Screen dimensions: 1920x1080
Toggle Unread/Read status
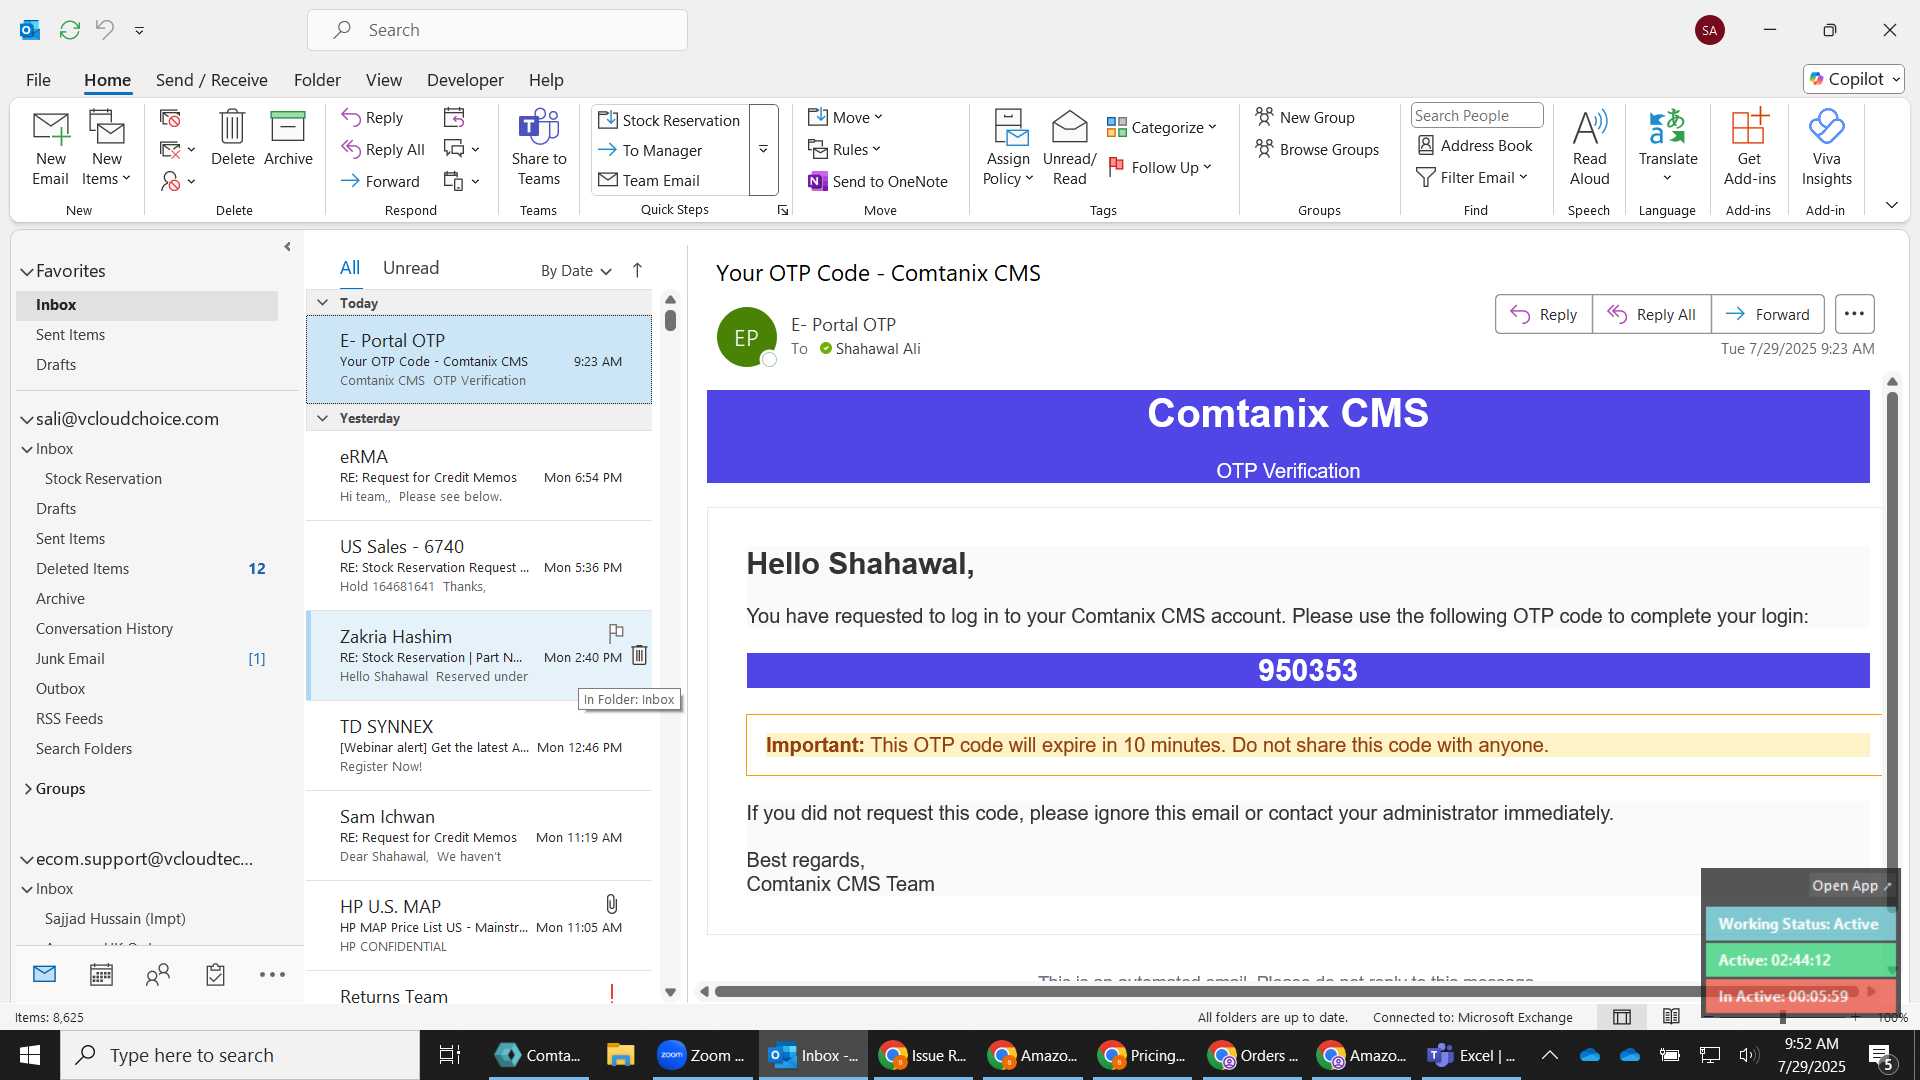point(1069,148)
